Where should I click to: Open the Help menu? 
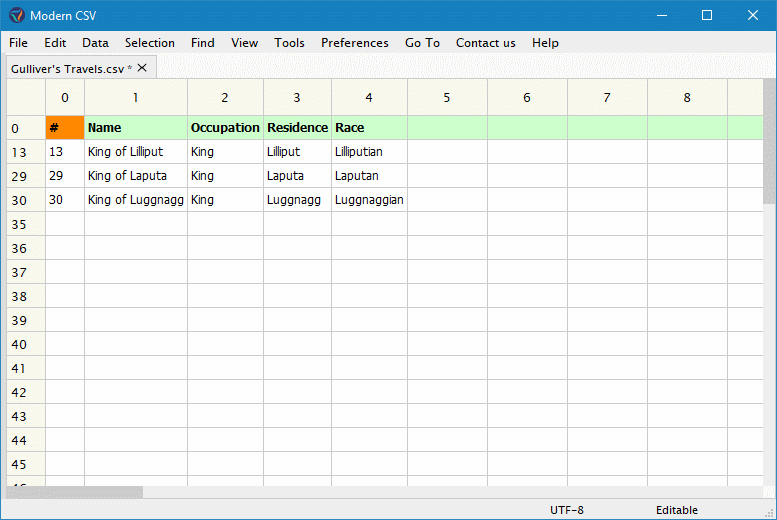point(545,43)
